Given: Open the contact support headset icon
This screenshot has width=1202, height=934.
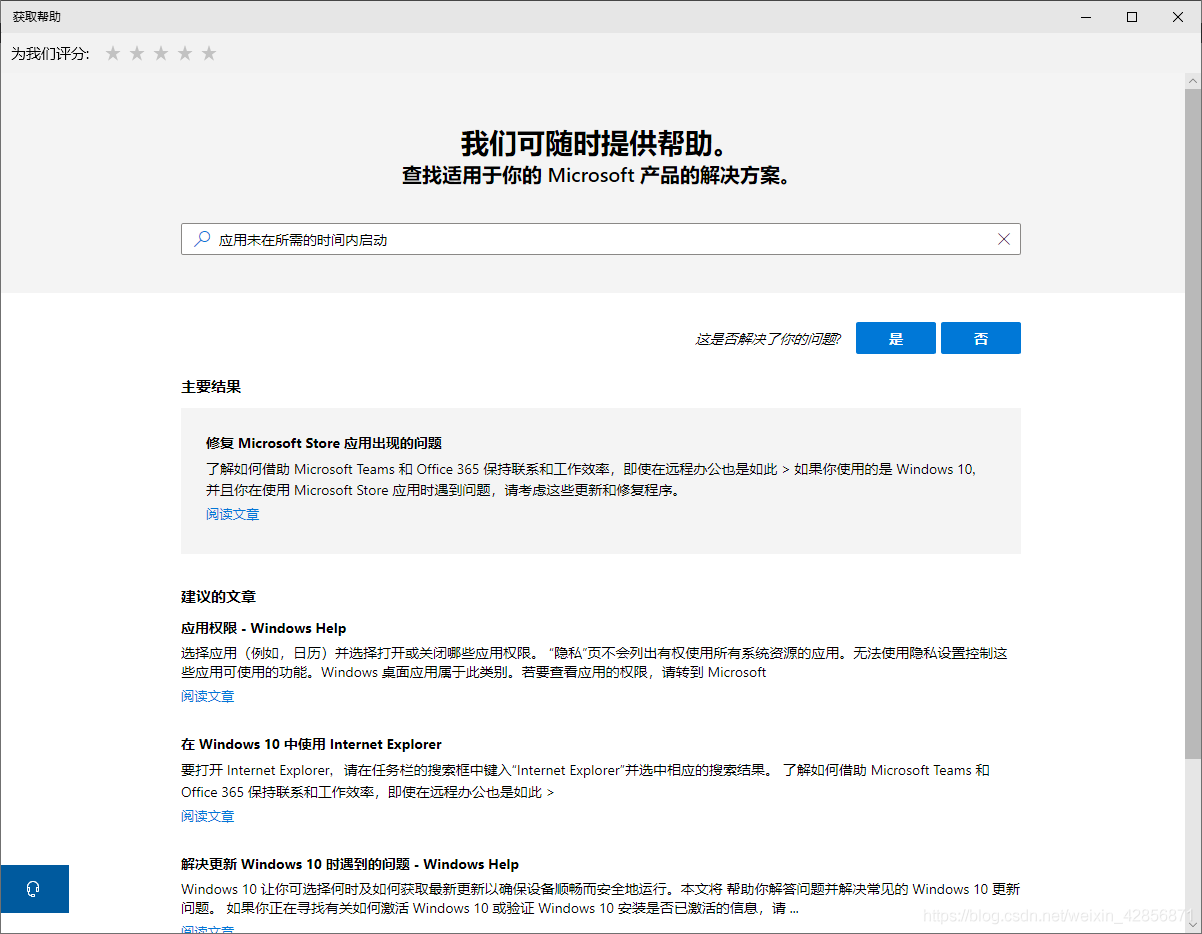Looking at the screenshot, I should coord(34,888).
